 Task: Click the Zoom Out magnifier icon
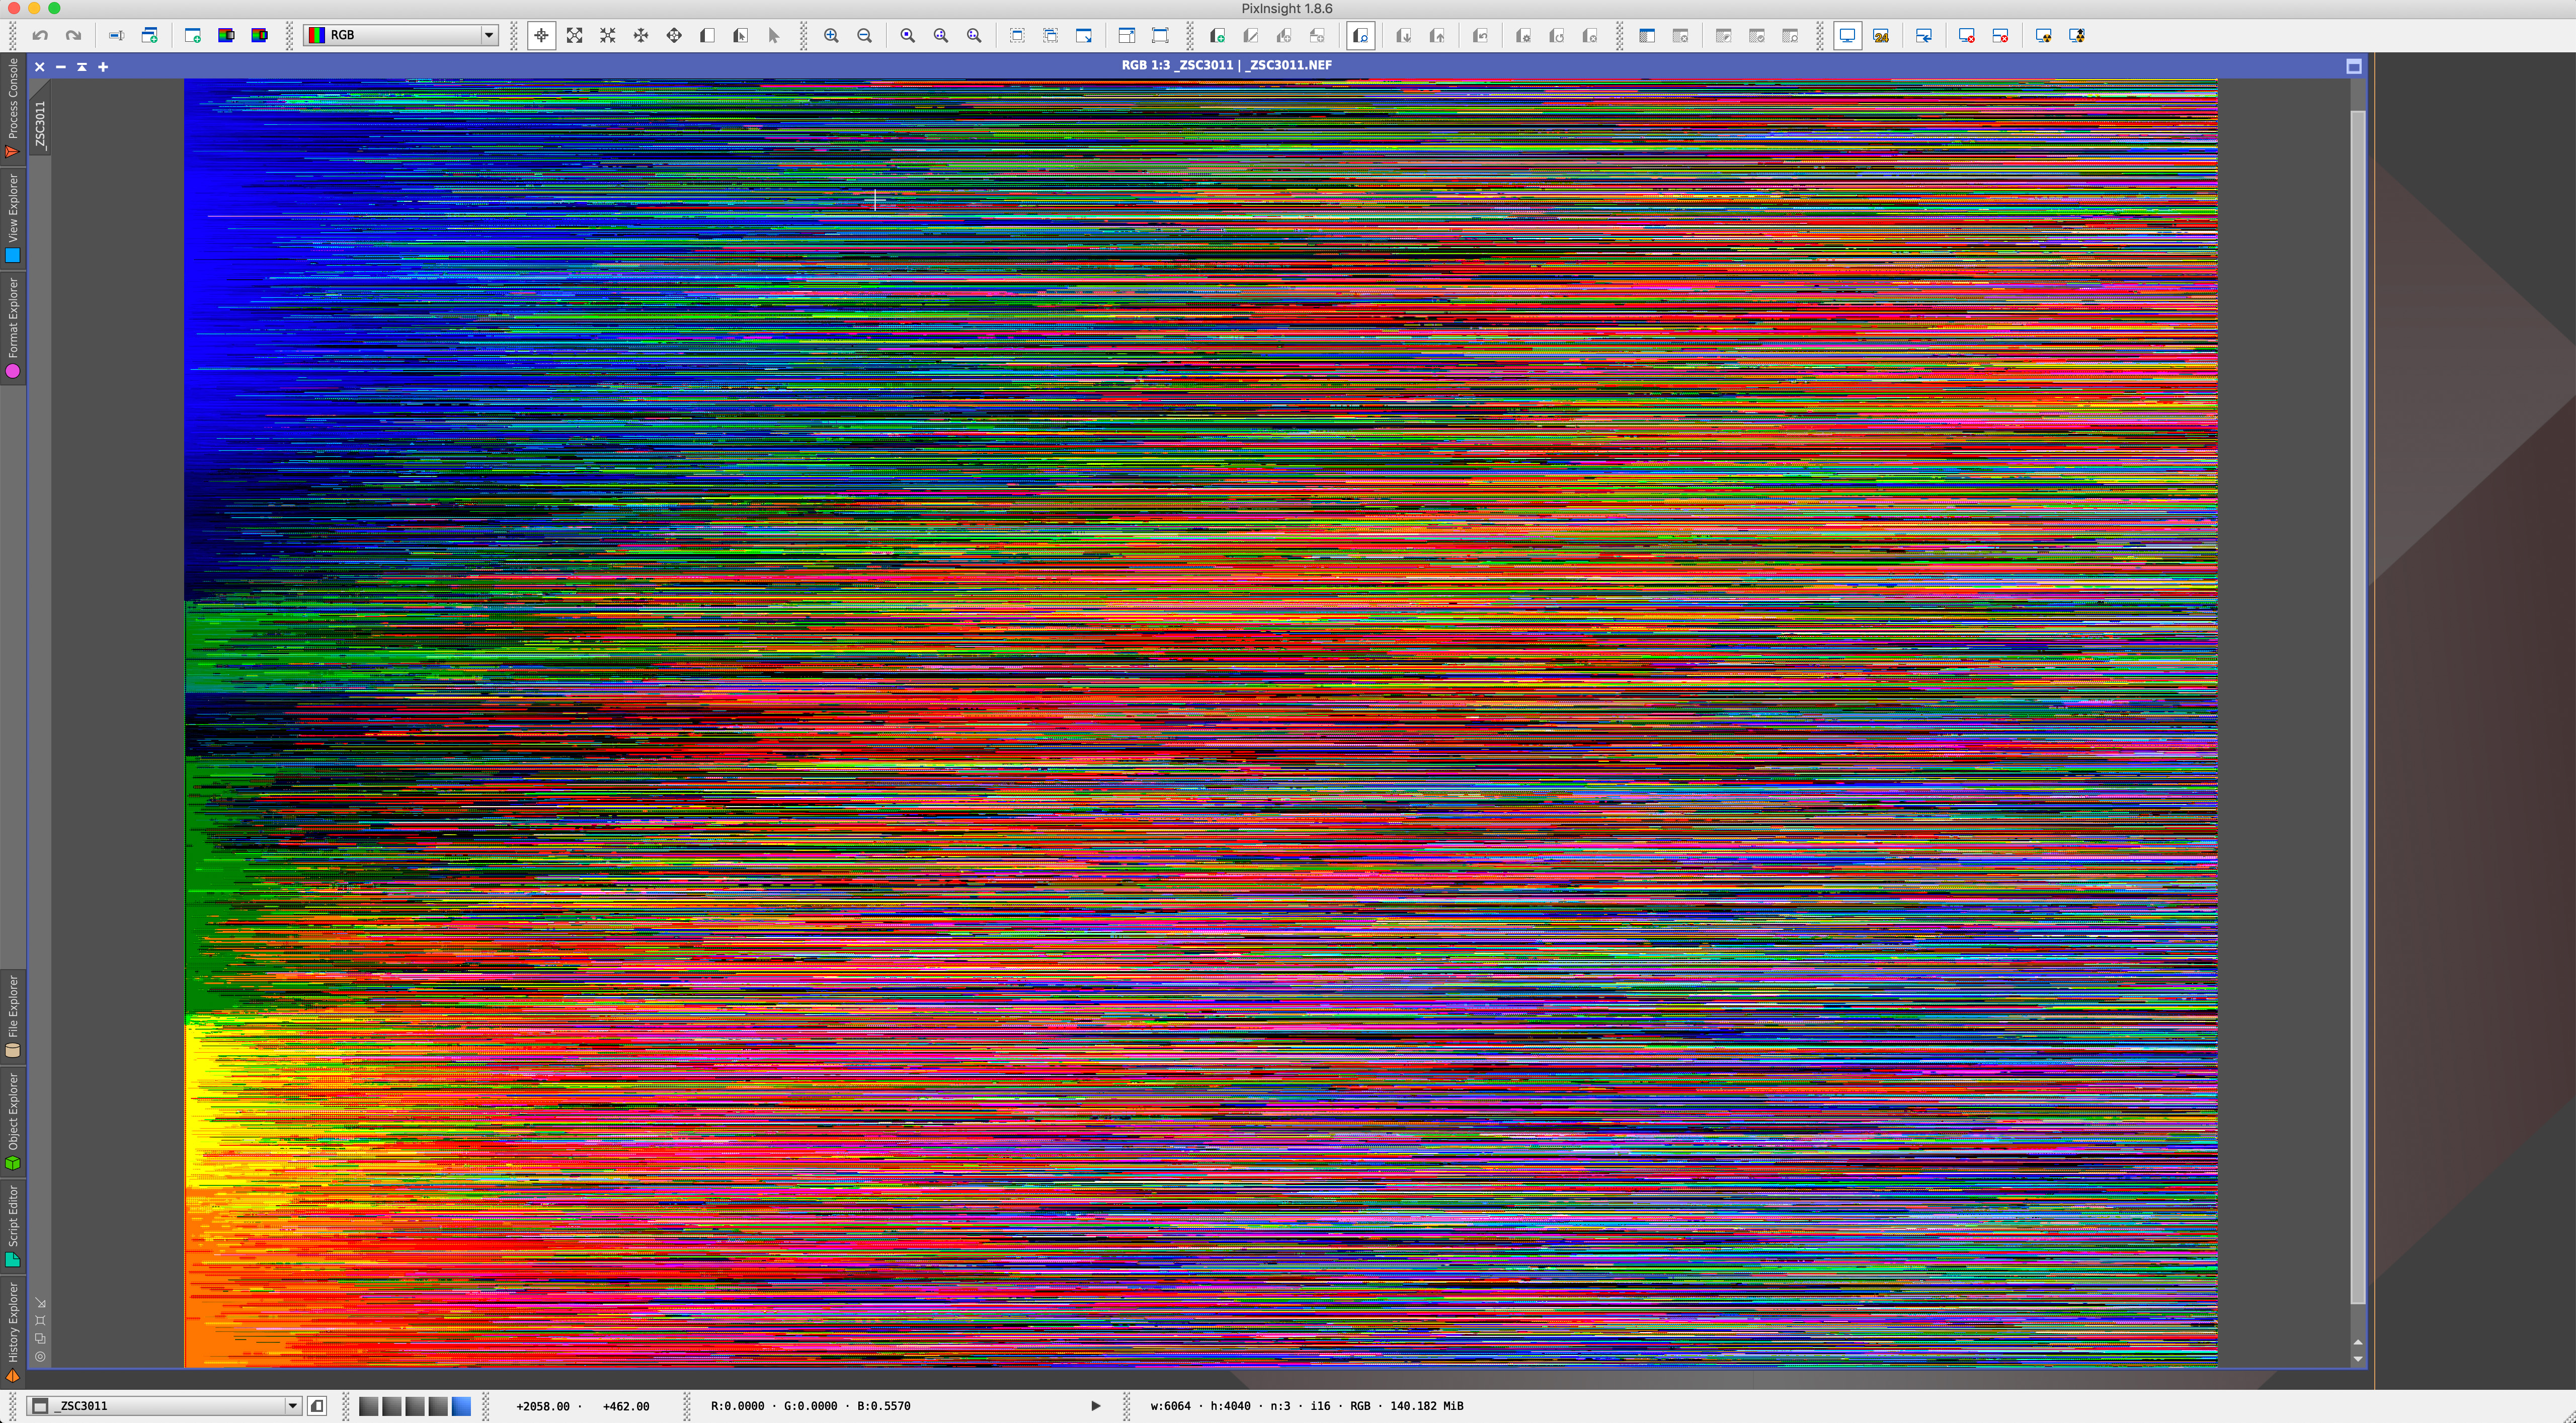pyautogui.click(x=865, y=35)
